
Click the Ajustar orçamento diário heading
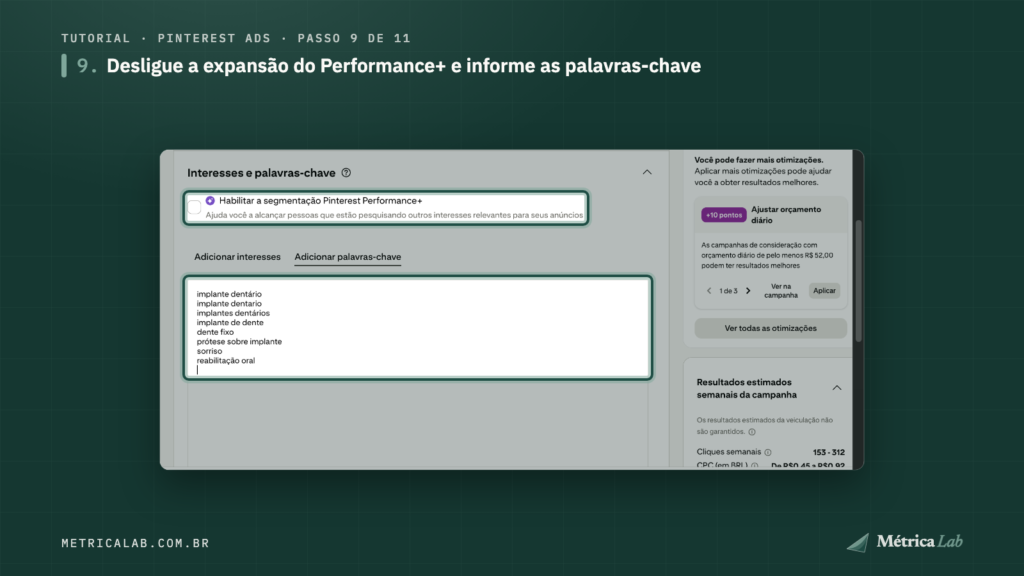tap(786, 215)
